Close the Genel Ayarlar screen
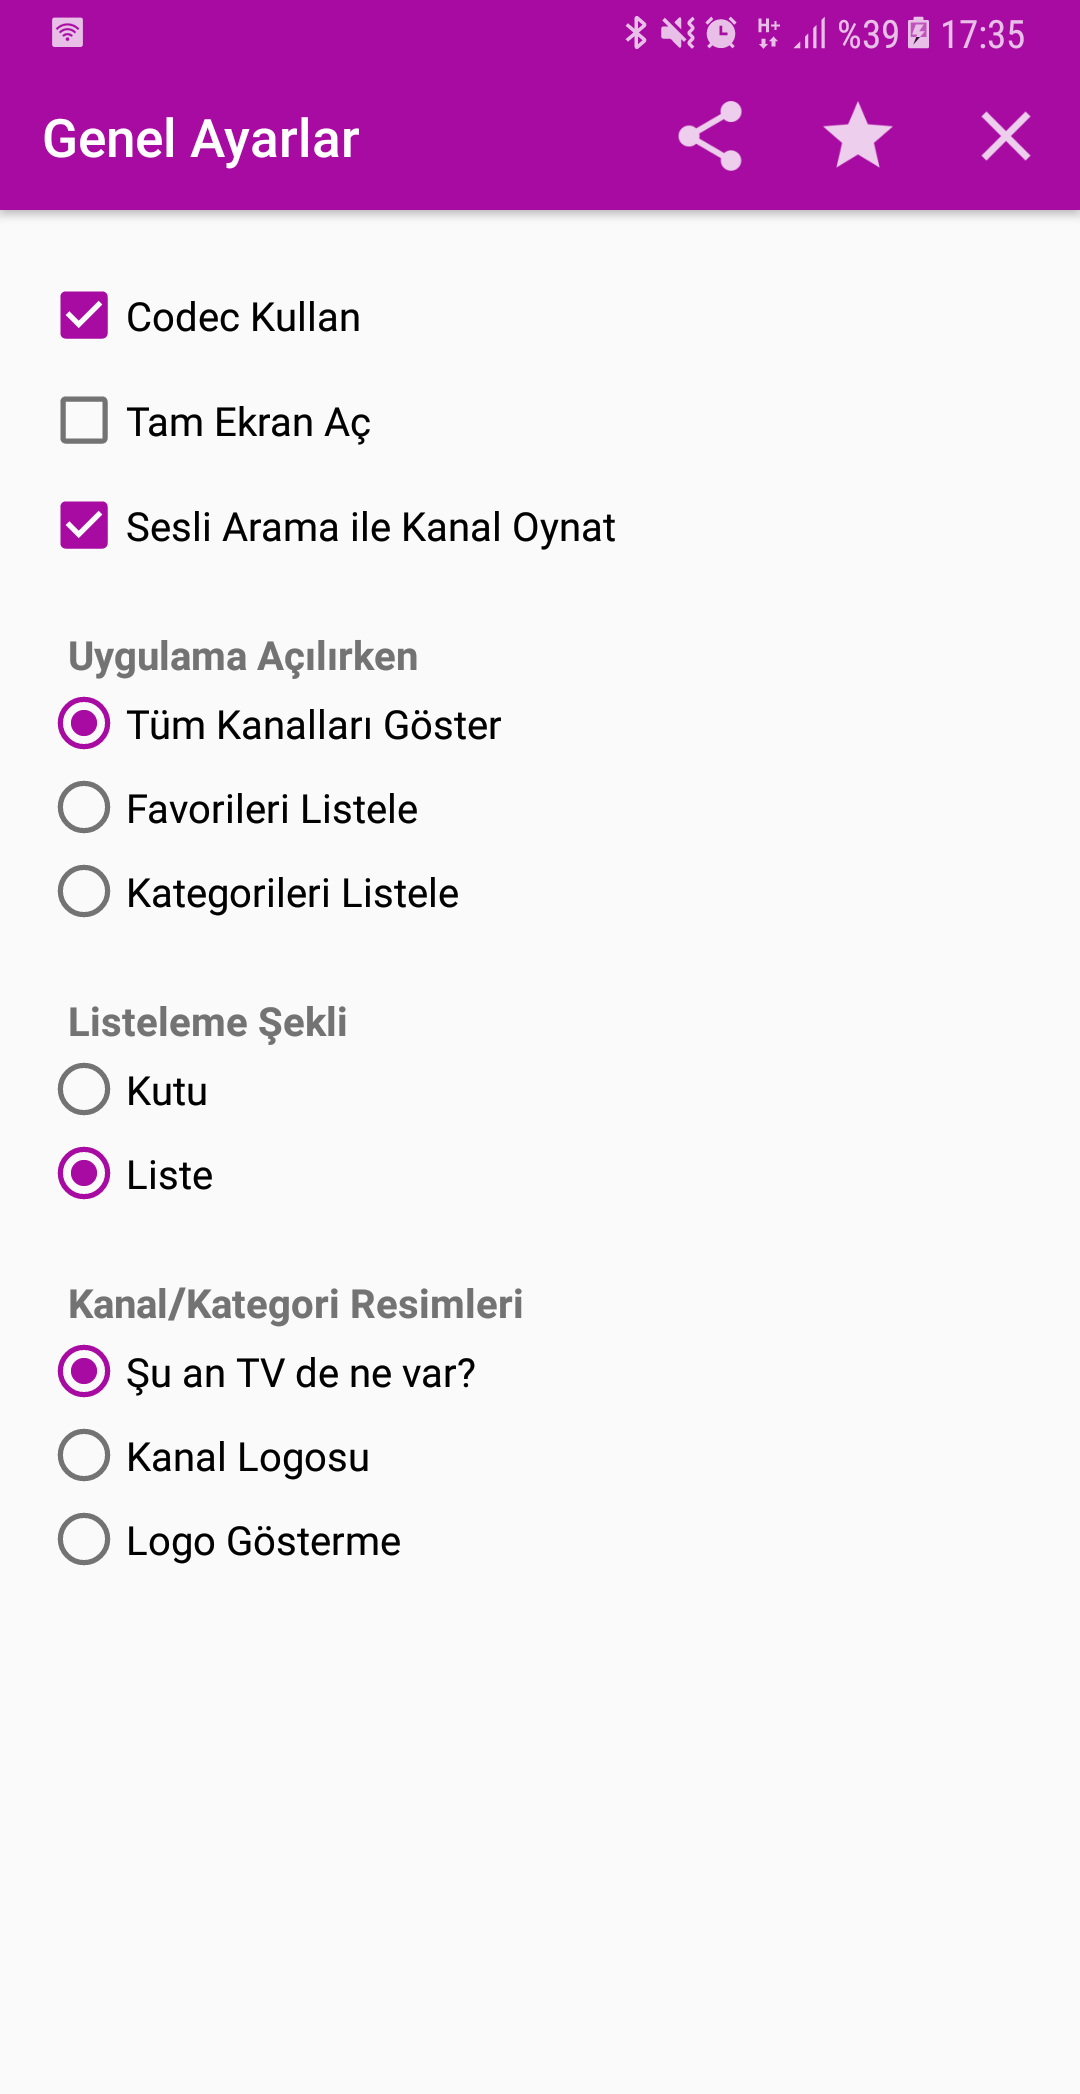1080x2094 pixels. pos(1005,136)
